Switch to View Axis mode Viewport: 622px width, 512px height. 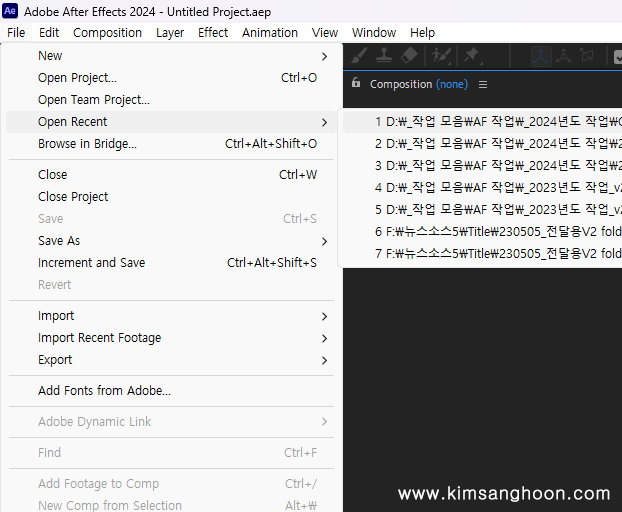(587, 56)
